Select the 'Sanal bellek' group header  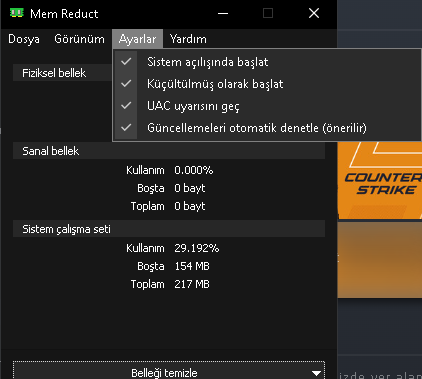pyautogui.click(x=169, y=151)
